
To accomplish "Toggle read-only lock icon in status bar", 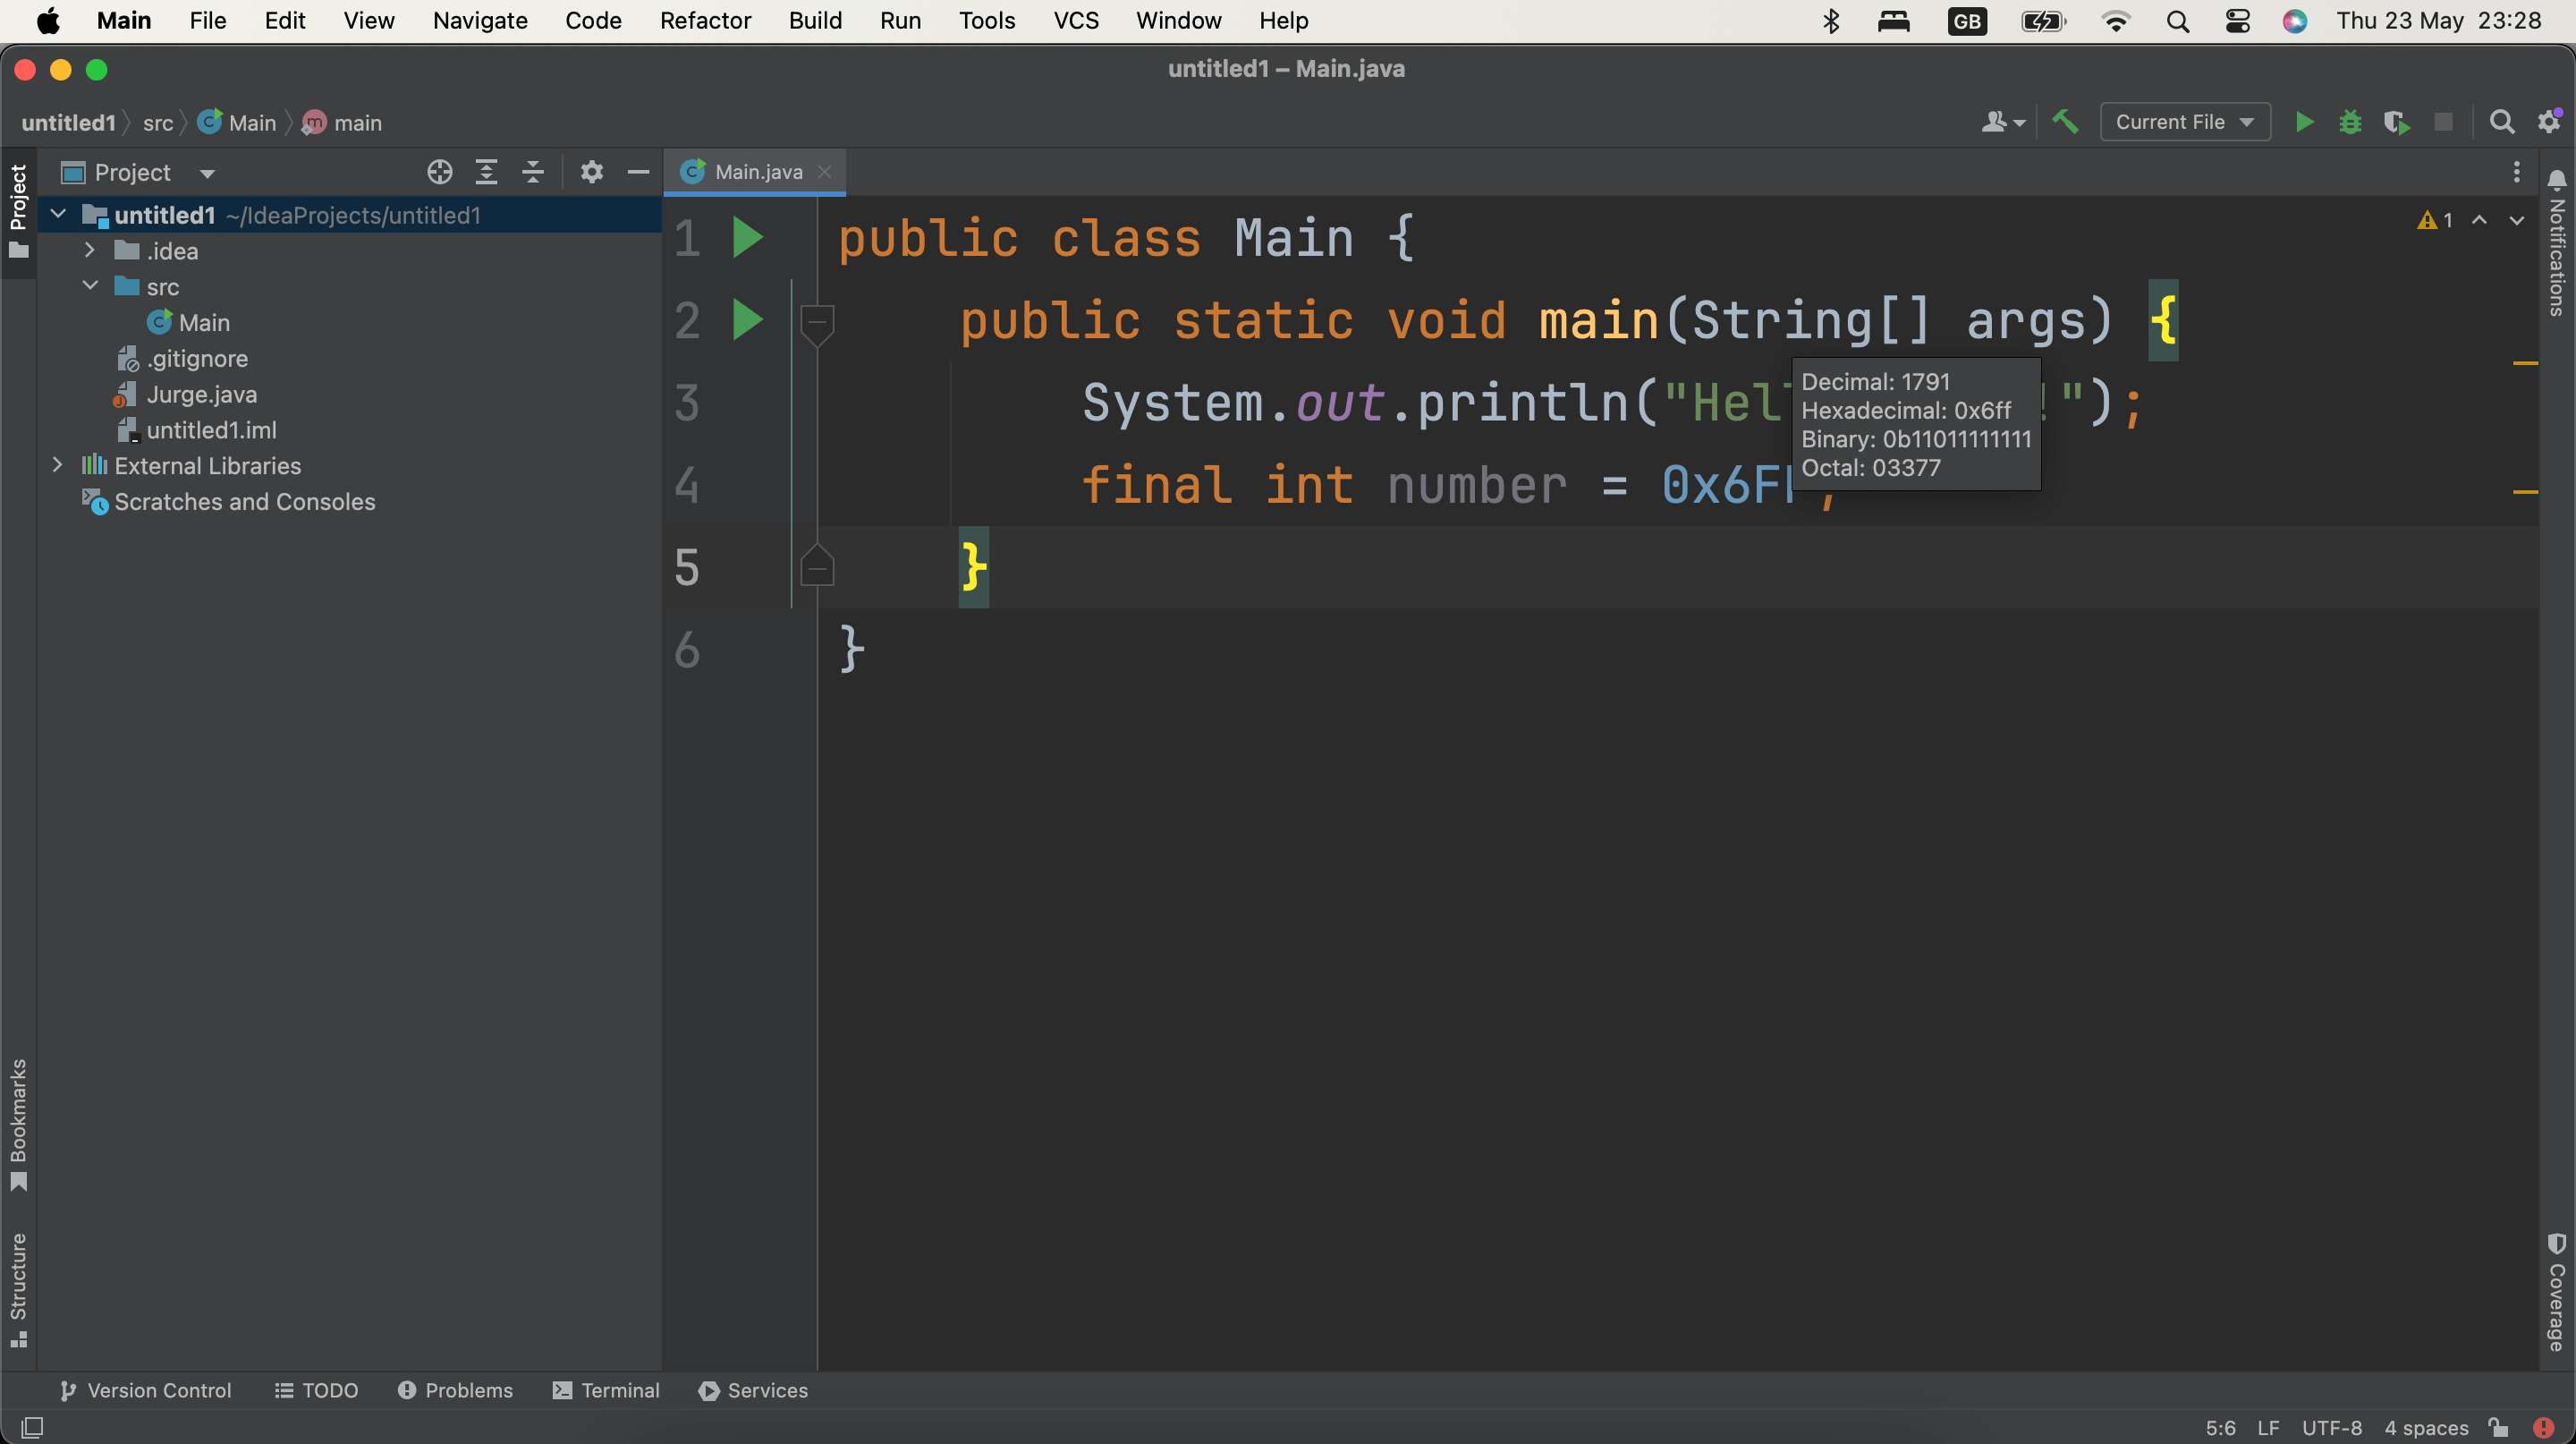I will [x=2498, y=1427].
